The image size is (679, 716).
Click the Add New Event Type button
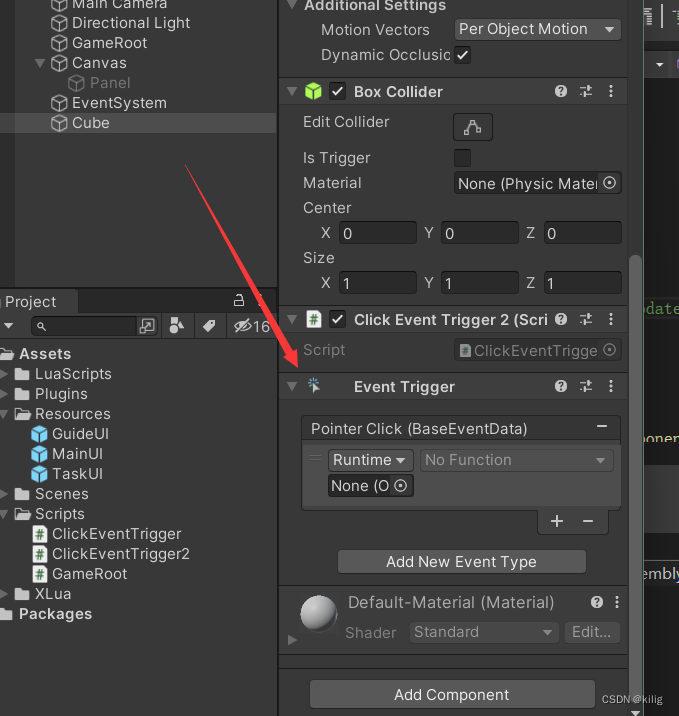click(x=461, y=562)
